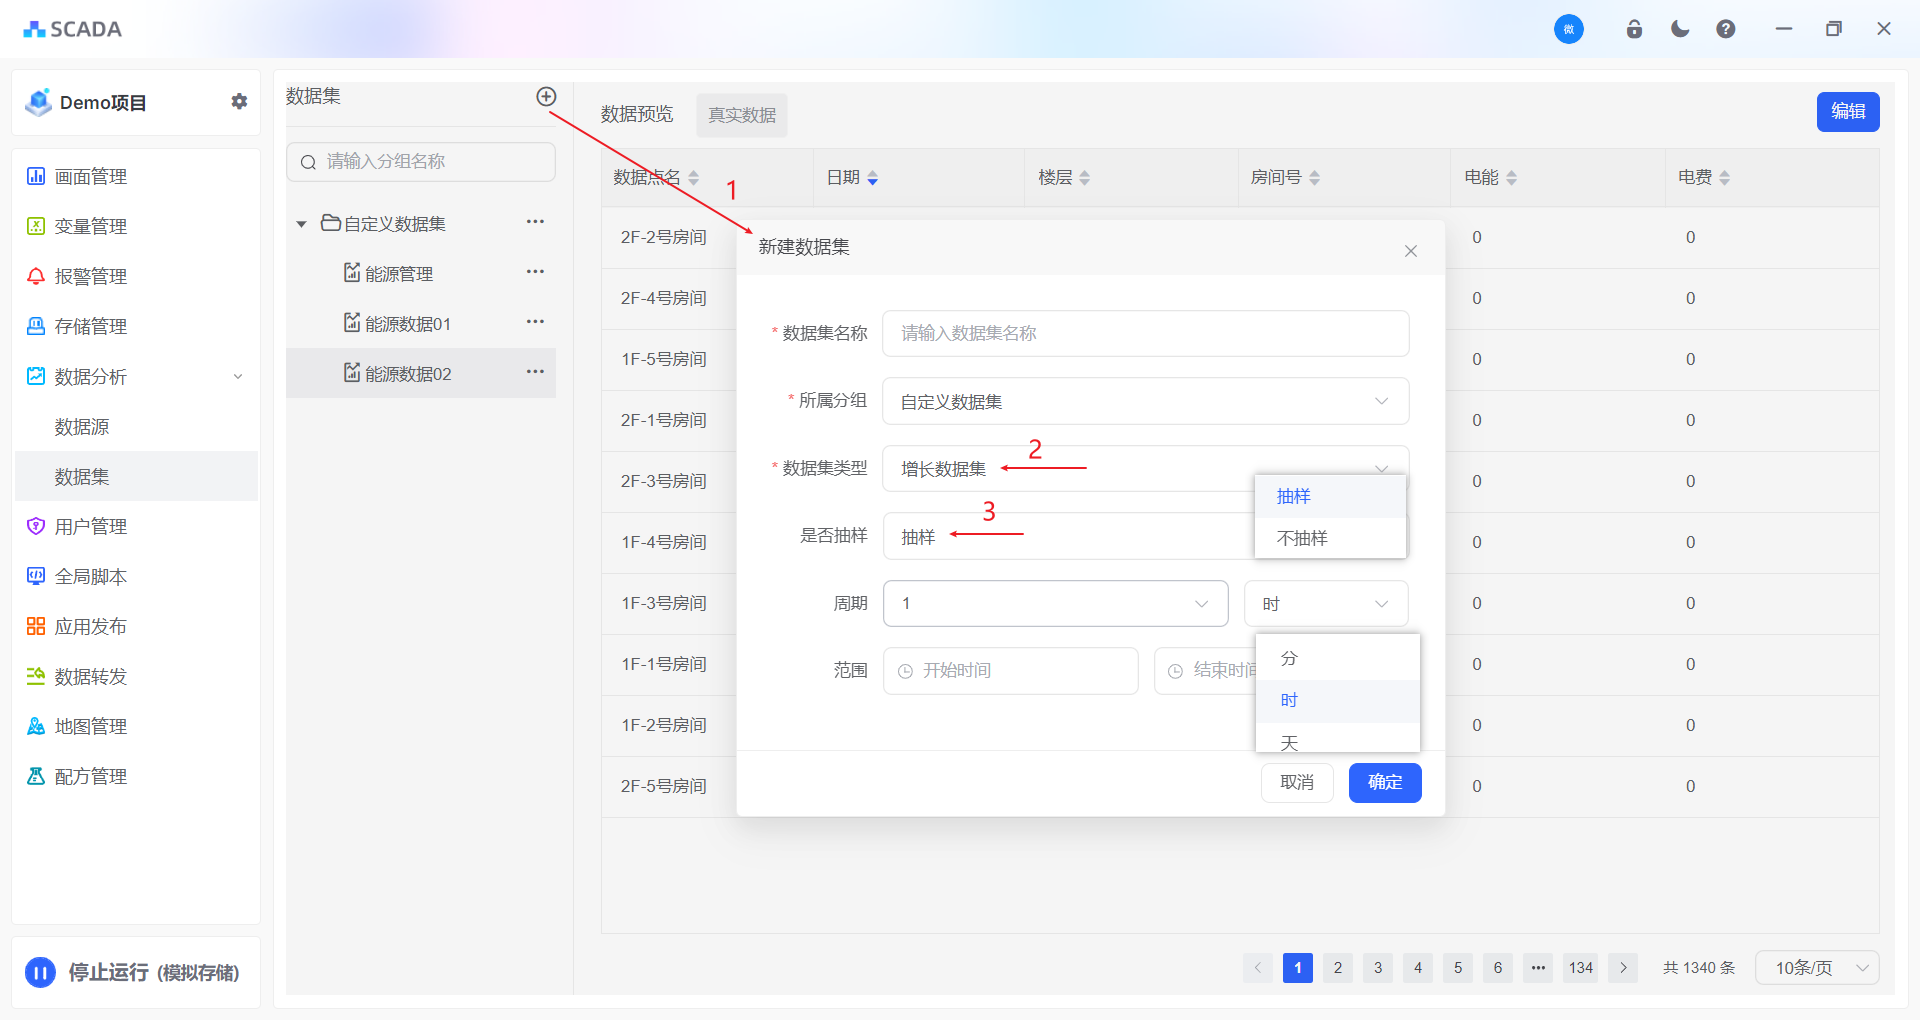Image resolution: width=1920 pixels, height=1020 pixels.
Task: Click the add dataset plus icon
Action: tap(546, 97)
